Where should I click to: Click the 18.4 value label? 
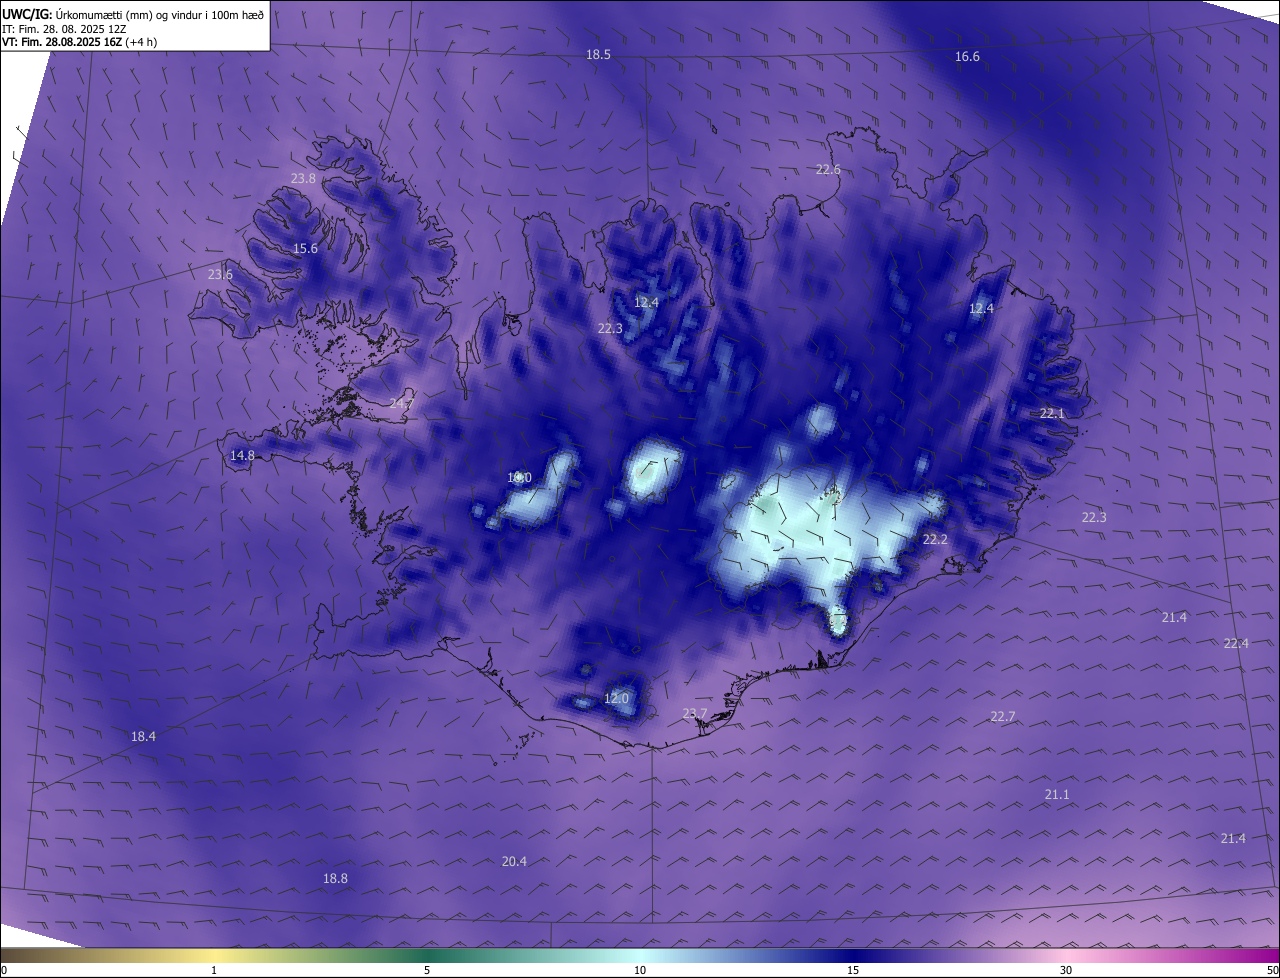[143, 737]
